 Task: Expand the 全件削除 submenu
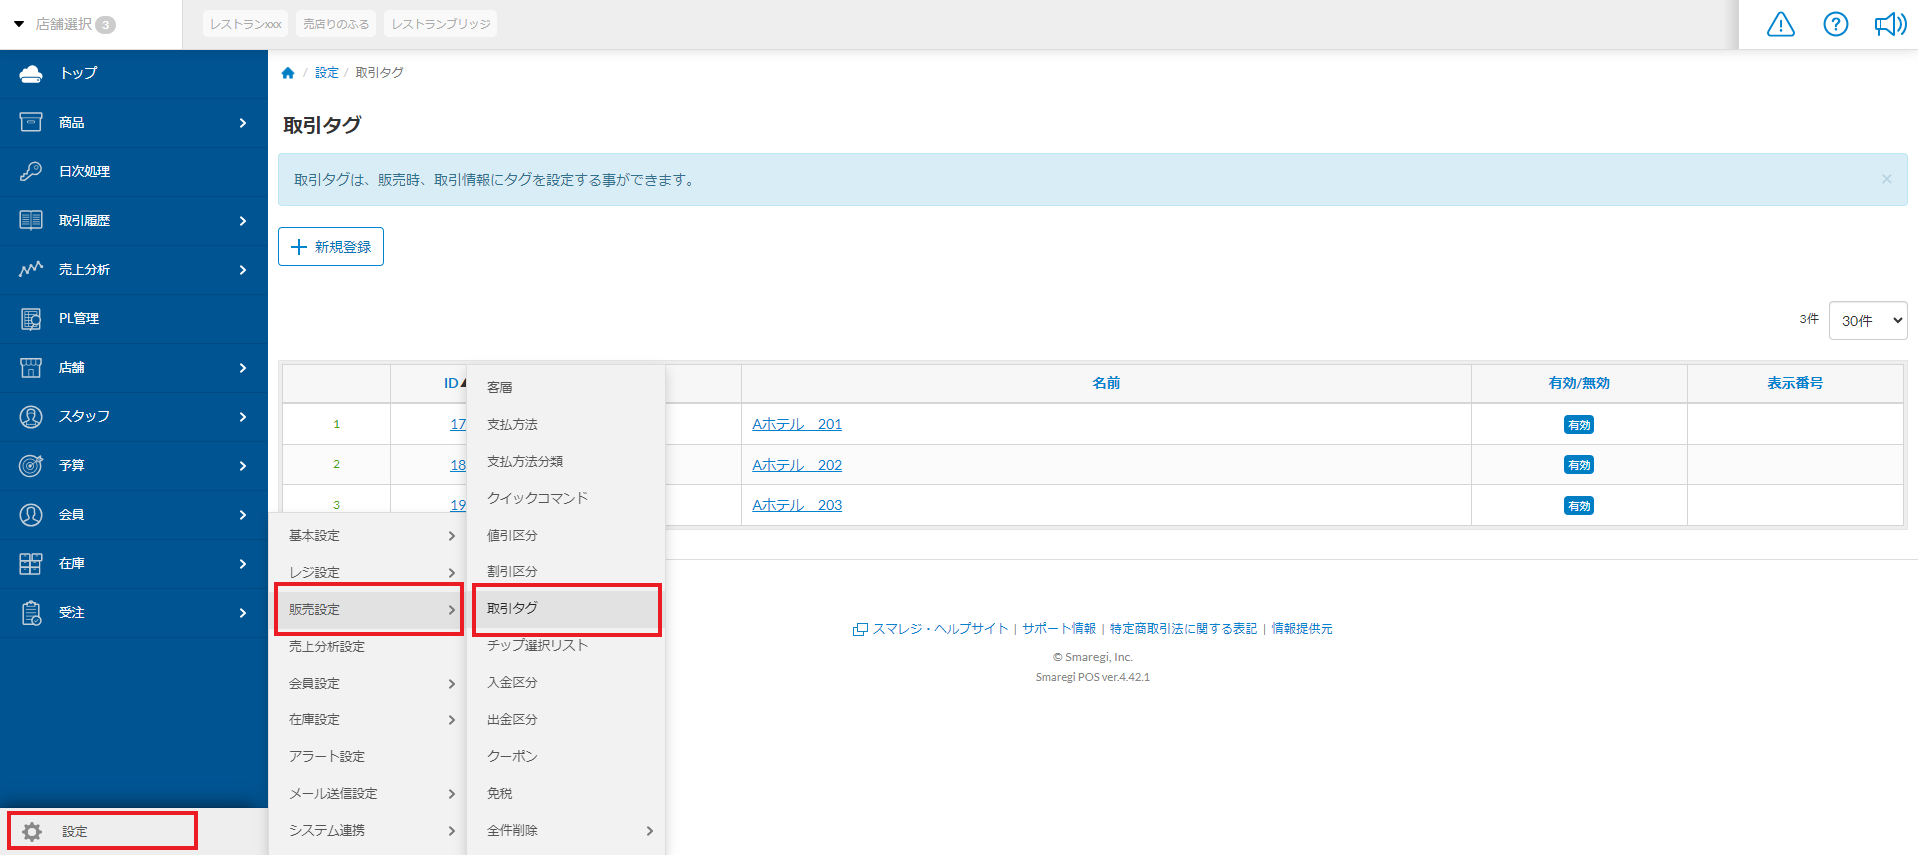[566, 830]
